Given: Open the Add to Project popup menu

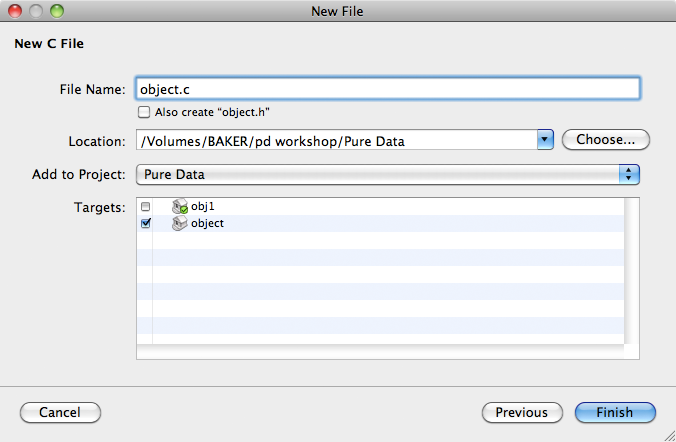Looking at the screenshot, I should point(388,175).
